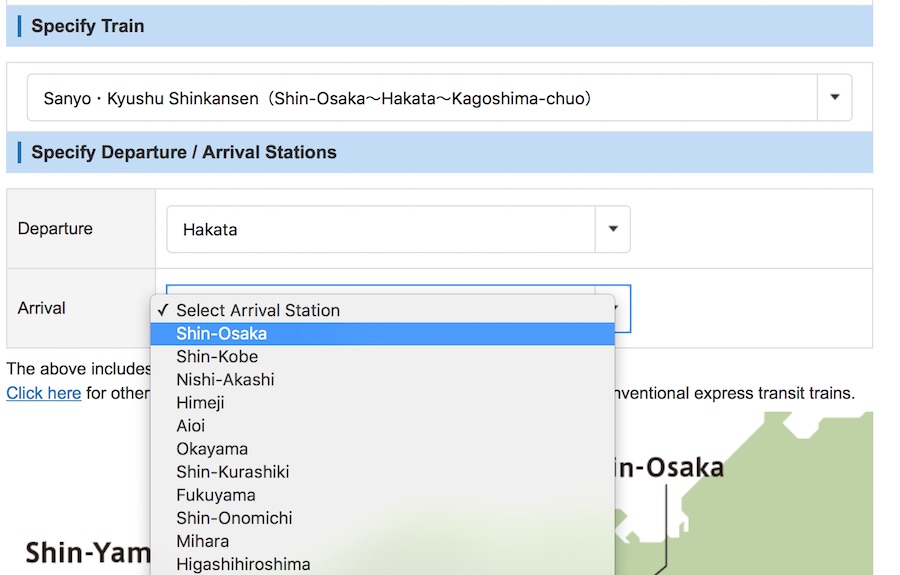
Task: Select Higashihiroshima from the arrival list
Action: coord(243,564)
